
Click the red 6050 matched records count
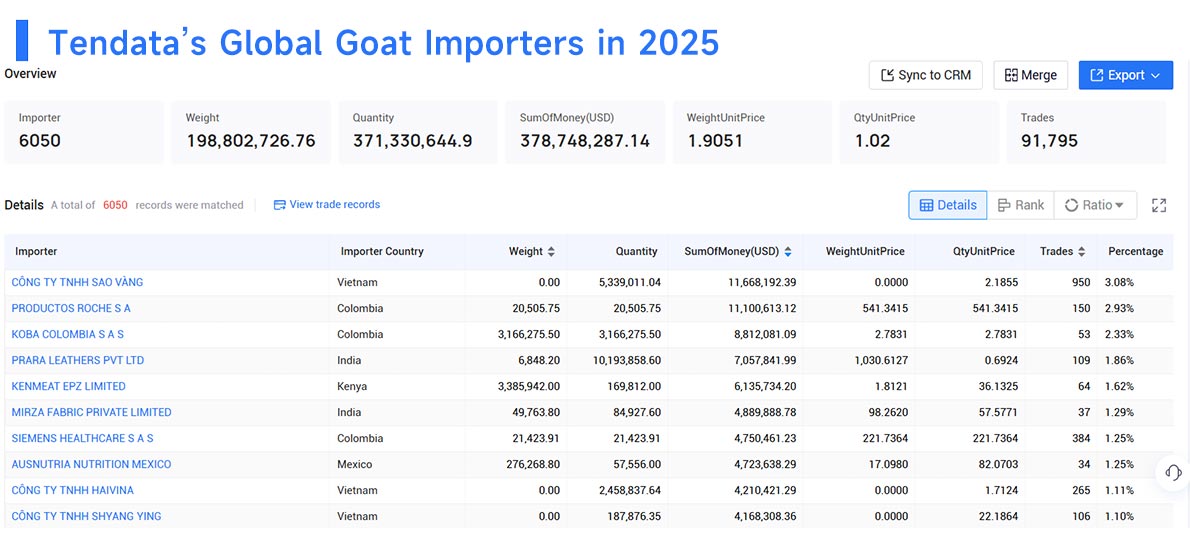click(115, 205)
